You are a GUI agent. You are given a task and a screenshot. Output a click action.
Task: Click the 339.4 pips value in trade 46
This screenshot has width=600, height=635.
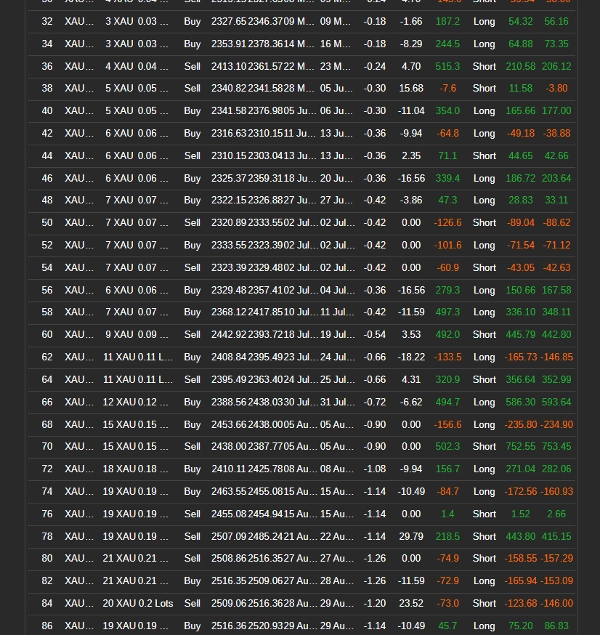[447, 178]
